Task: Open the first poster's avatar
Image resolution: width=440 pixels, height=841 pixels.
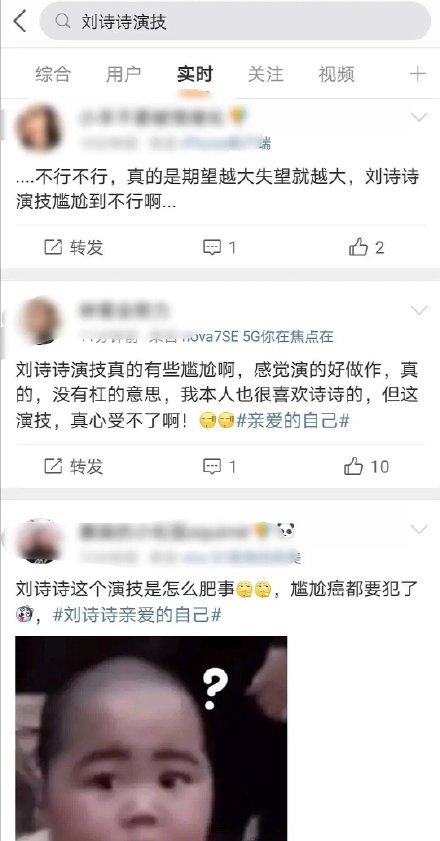Action: click(x=39, y=128)
